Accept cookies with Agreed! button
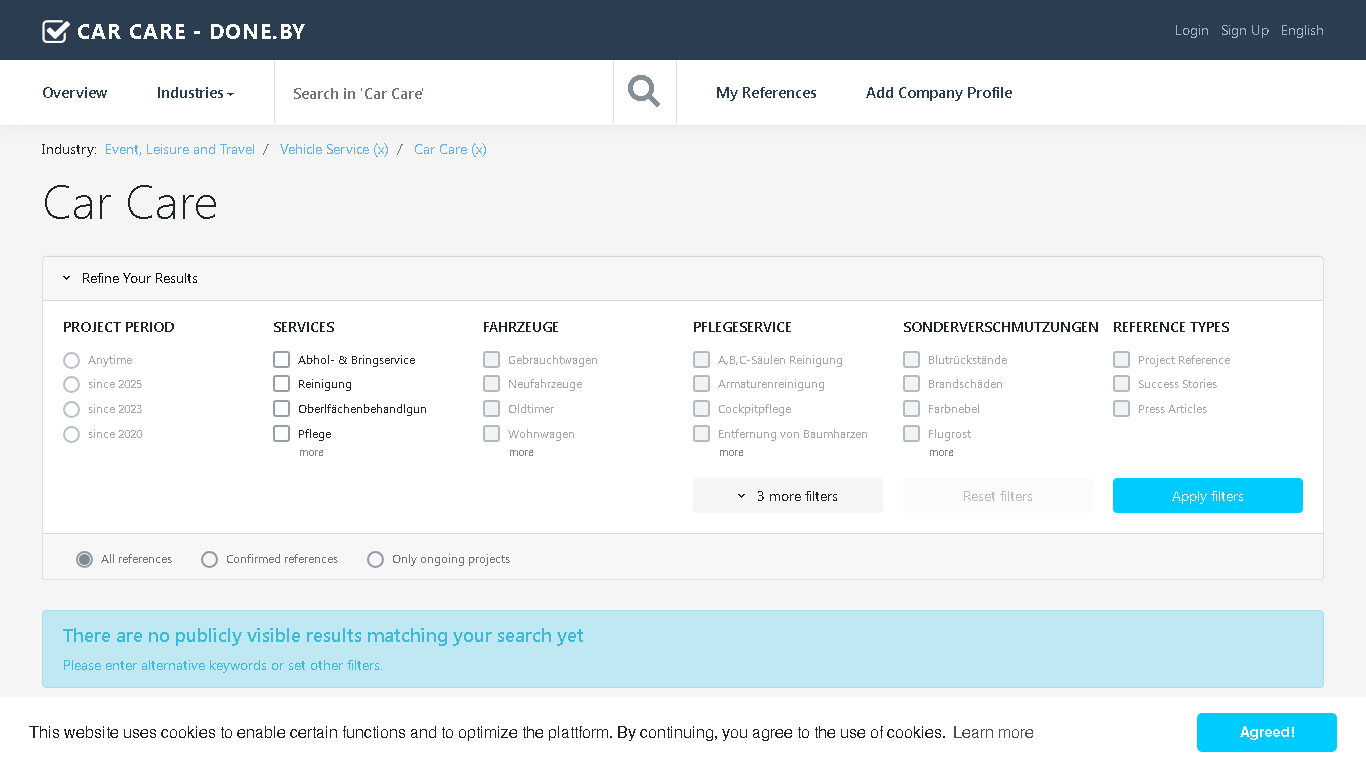Viewport: 1366px width, 768px height. (1267, 732)
